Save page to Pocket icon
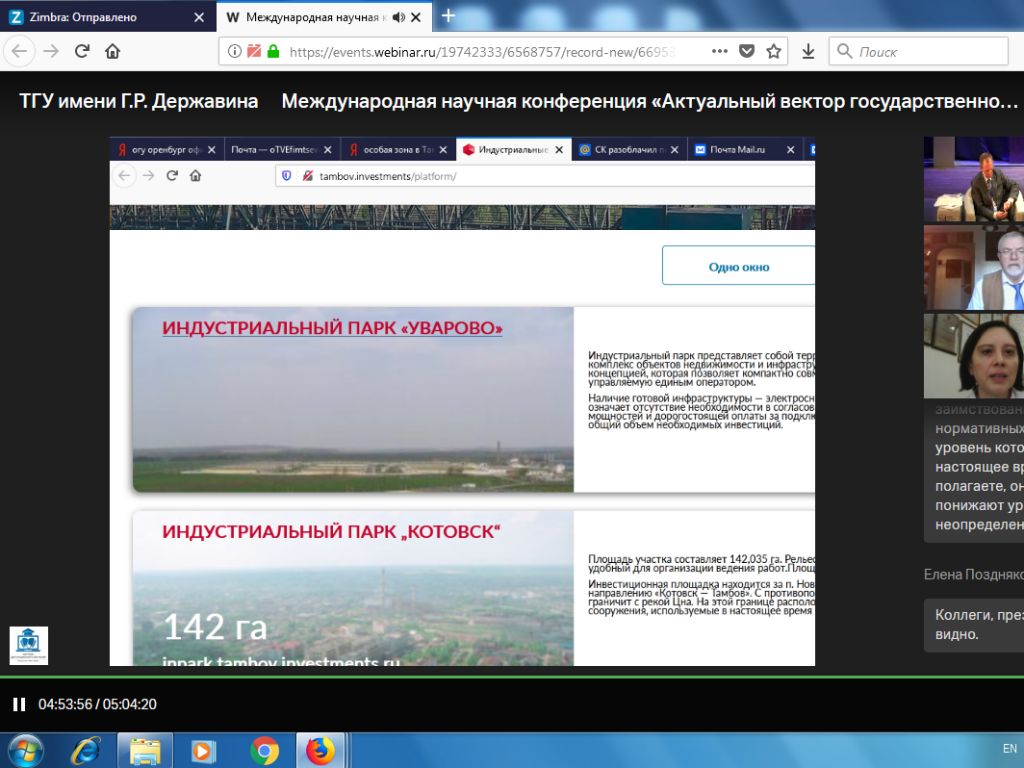 746,51
